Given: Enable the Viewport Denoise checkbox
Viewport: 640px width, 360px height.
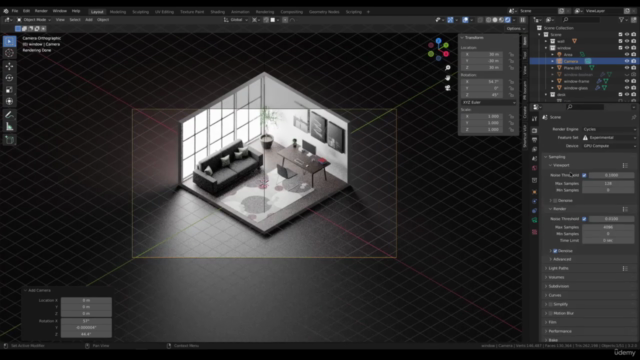Looking at the screenshot, I should tap(555, 201).
